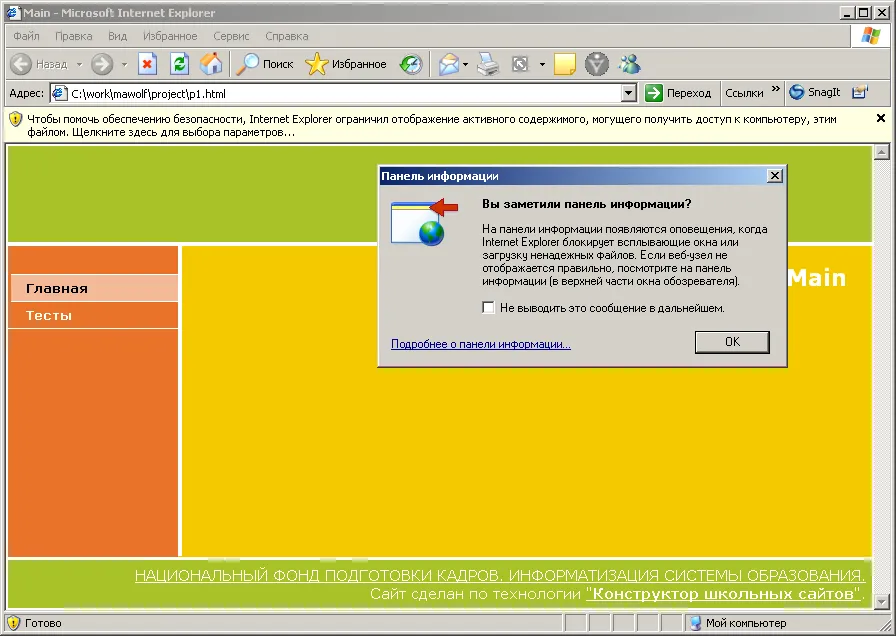The image size is (896, 636).
Task: Expand the Ссылки links chevron
Action: (x=775, y=89)
